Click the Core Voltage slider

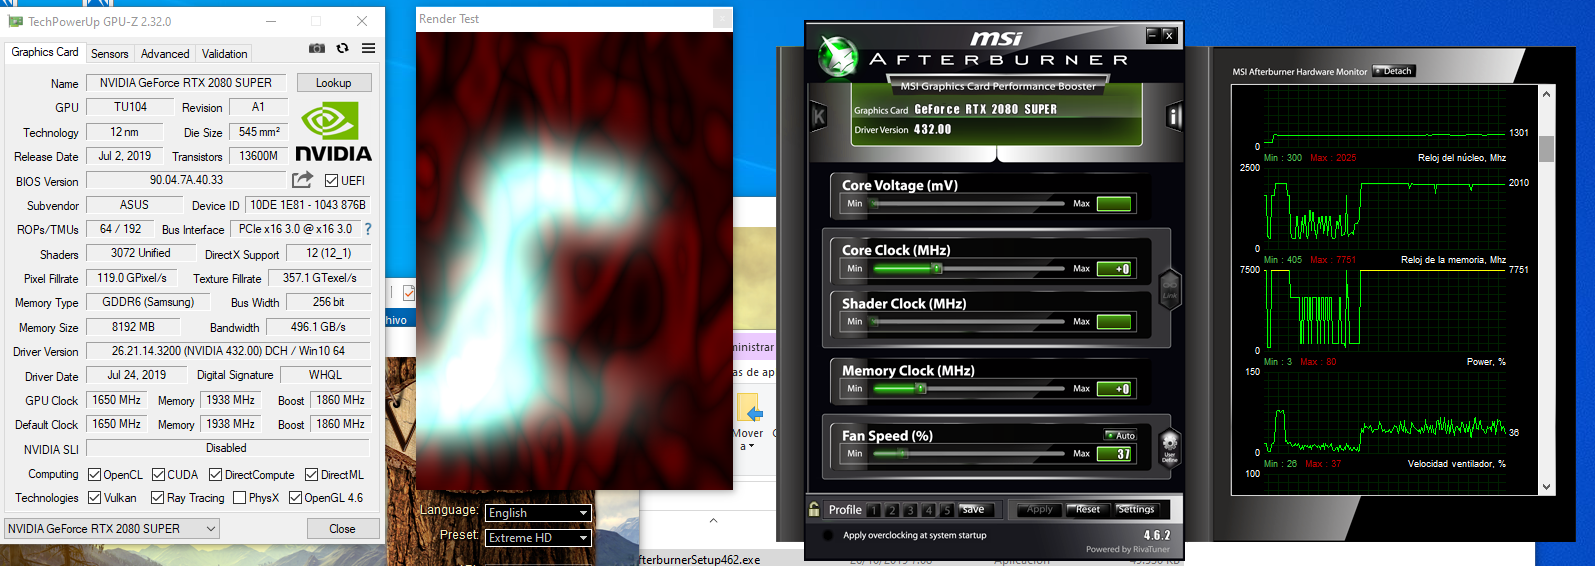tap(969, 204)
